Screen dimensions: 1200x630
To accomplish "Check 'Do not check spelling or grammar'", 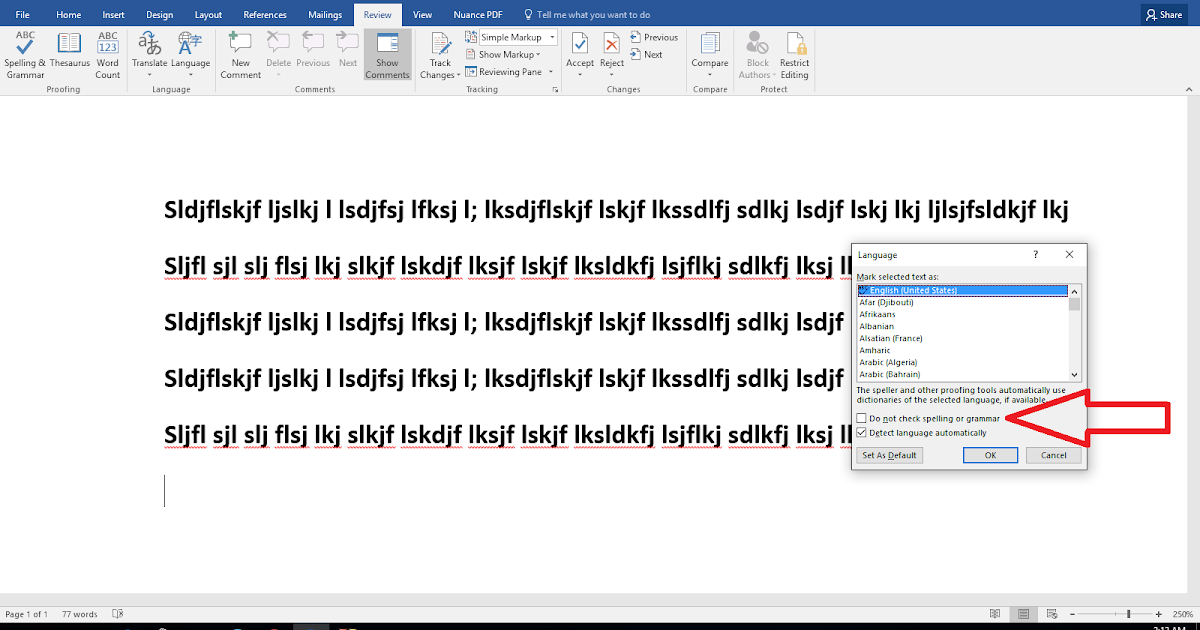I will (x=862, y=418).
